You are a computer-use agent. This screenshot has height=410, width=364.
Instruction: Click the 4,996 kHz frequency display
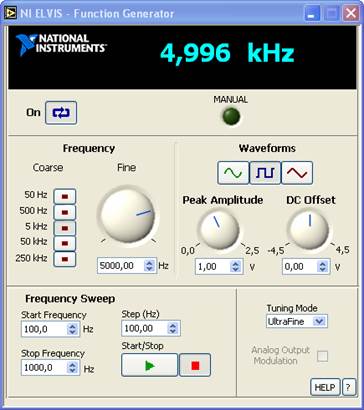pyautogui.click(x=227, y=53)
